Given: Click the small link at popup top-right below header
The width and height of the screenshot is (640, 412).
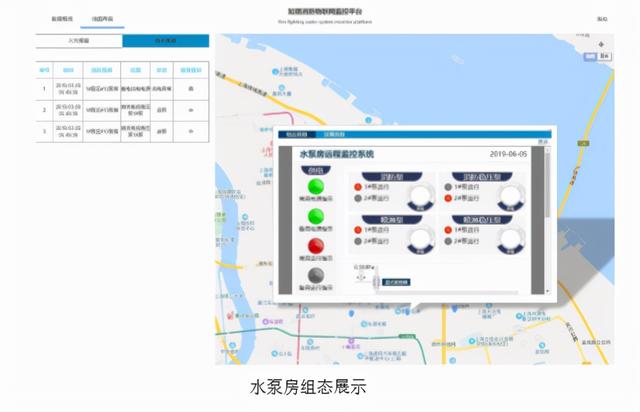Looking at the screenshot, I should coord(542,141).
